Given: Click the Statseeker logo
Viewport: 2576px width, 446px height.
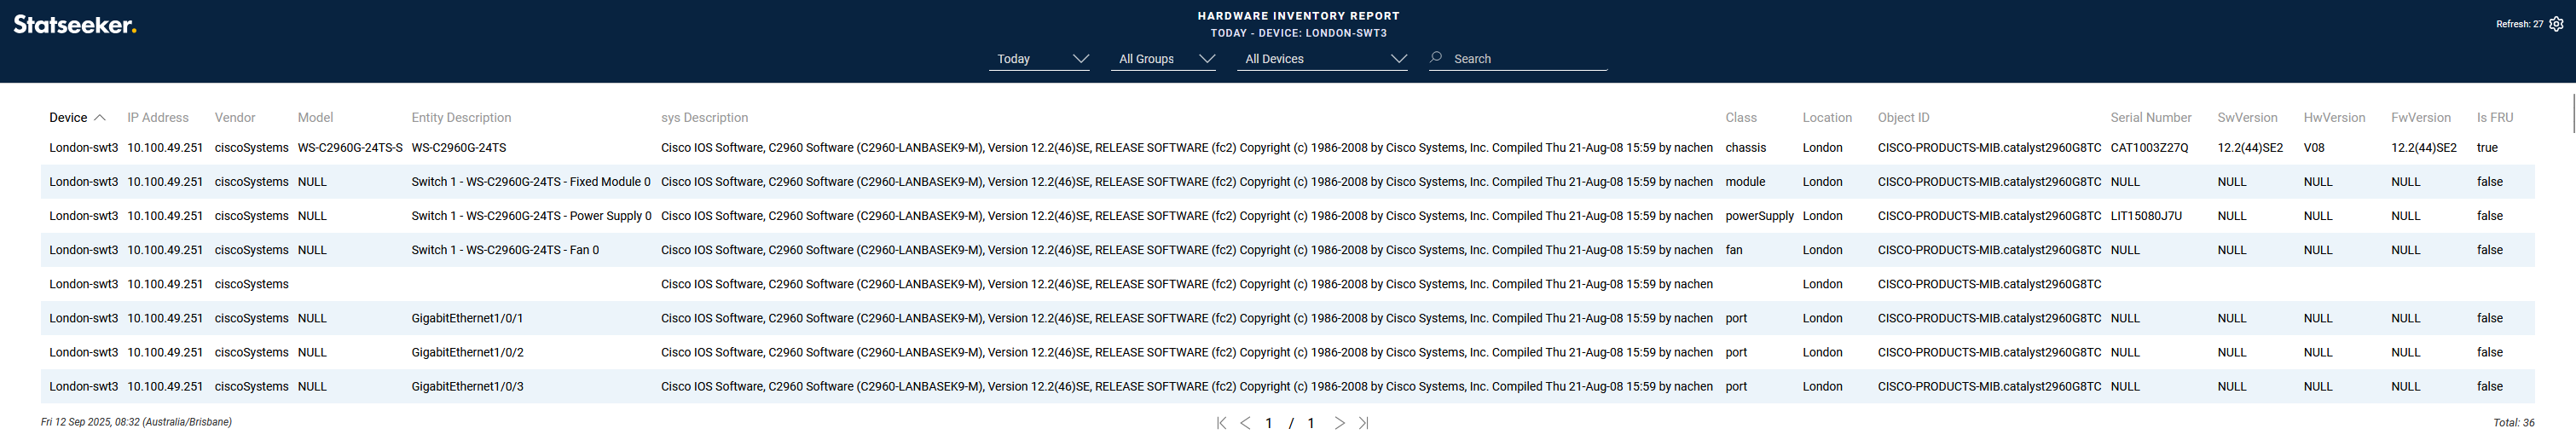Looking at the screenshot, I should click(75, 25).
